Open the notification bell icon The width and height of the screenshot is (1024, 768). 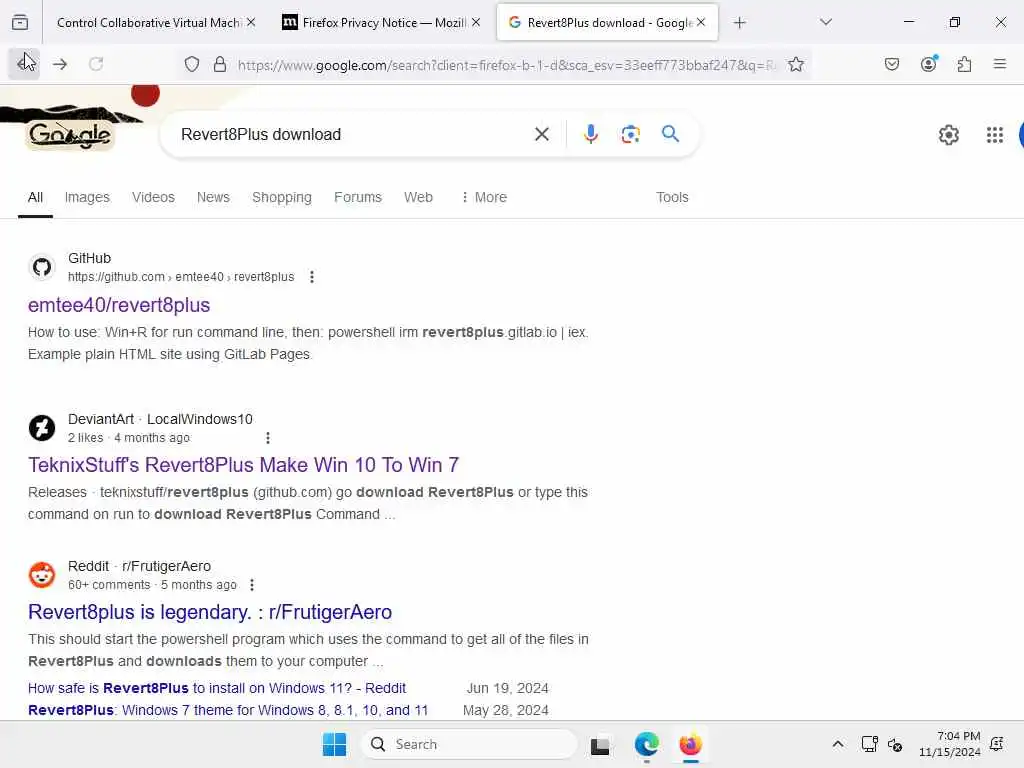coord(997,744)
